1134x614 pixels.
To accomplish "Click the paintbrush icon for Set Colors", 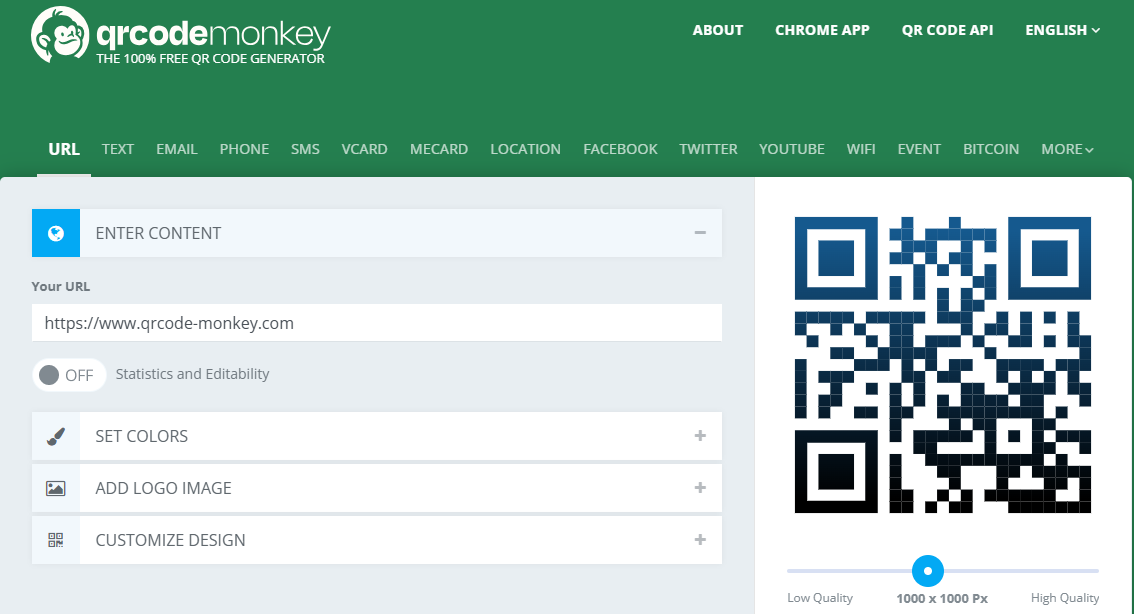I will (x=56, y=436).
